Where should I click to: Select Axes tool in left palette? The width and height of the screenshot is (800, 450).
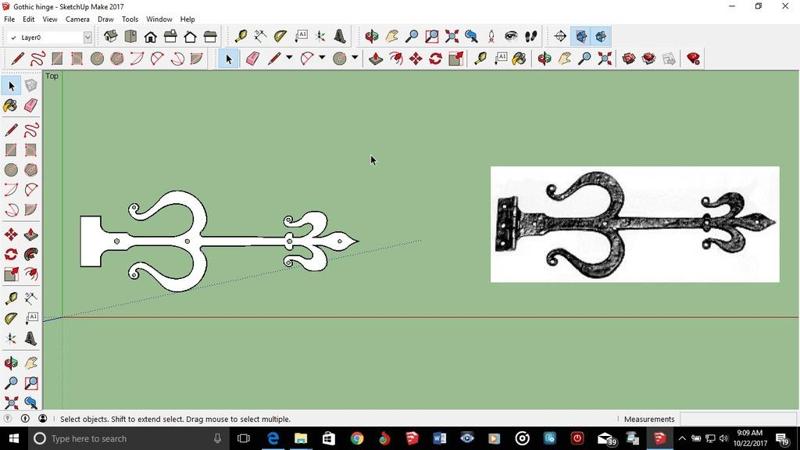click(x=11, y=338)
